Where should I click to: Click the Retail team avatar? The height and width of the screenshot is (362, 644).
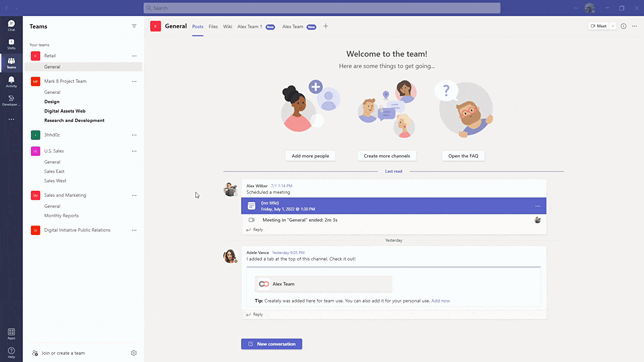[35, 55]
